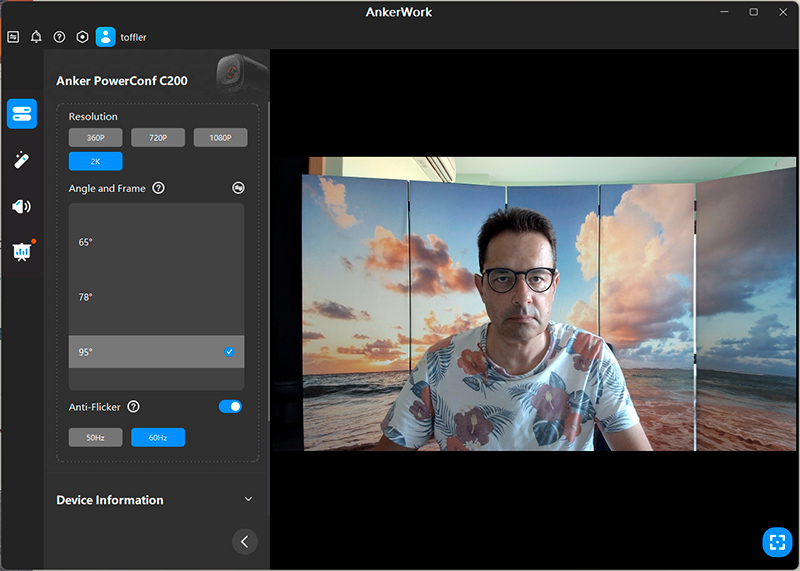Set resolution to 1080P
800x571 pixels.
pyautogui.click(x=219, y=138)
